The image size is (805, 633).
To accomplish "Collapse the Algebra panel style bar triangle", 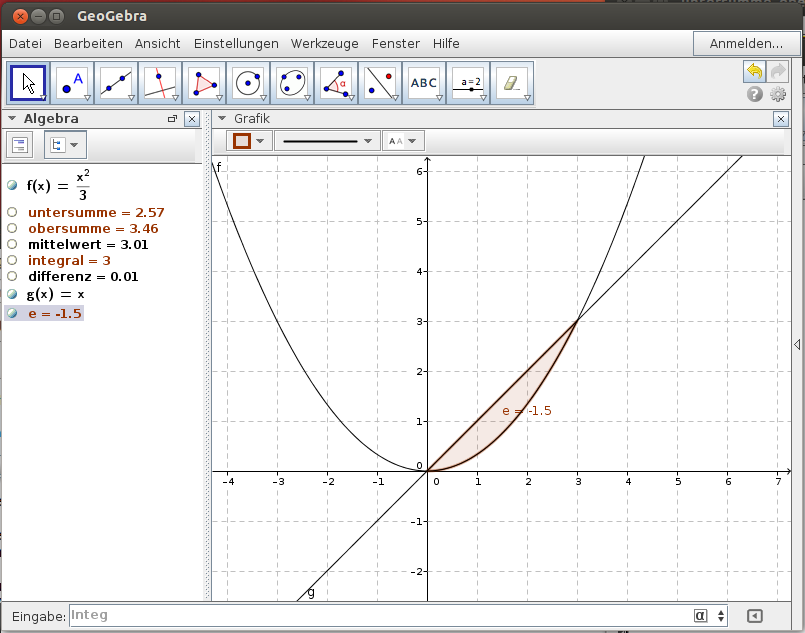I will [12, 118].
